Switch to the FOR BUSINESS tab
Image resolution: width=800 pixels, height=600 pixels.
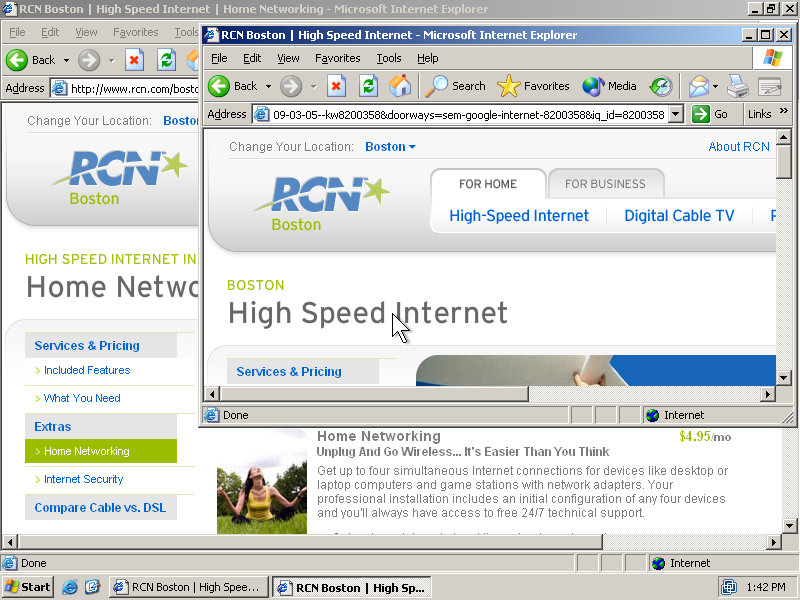(605, 184)
